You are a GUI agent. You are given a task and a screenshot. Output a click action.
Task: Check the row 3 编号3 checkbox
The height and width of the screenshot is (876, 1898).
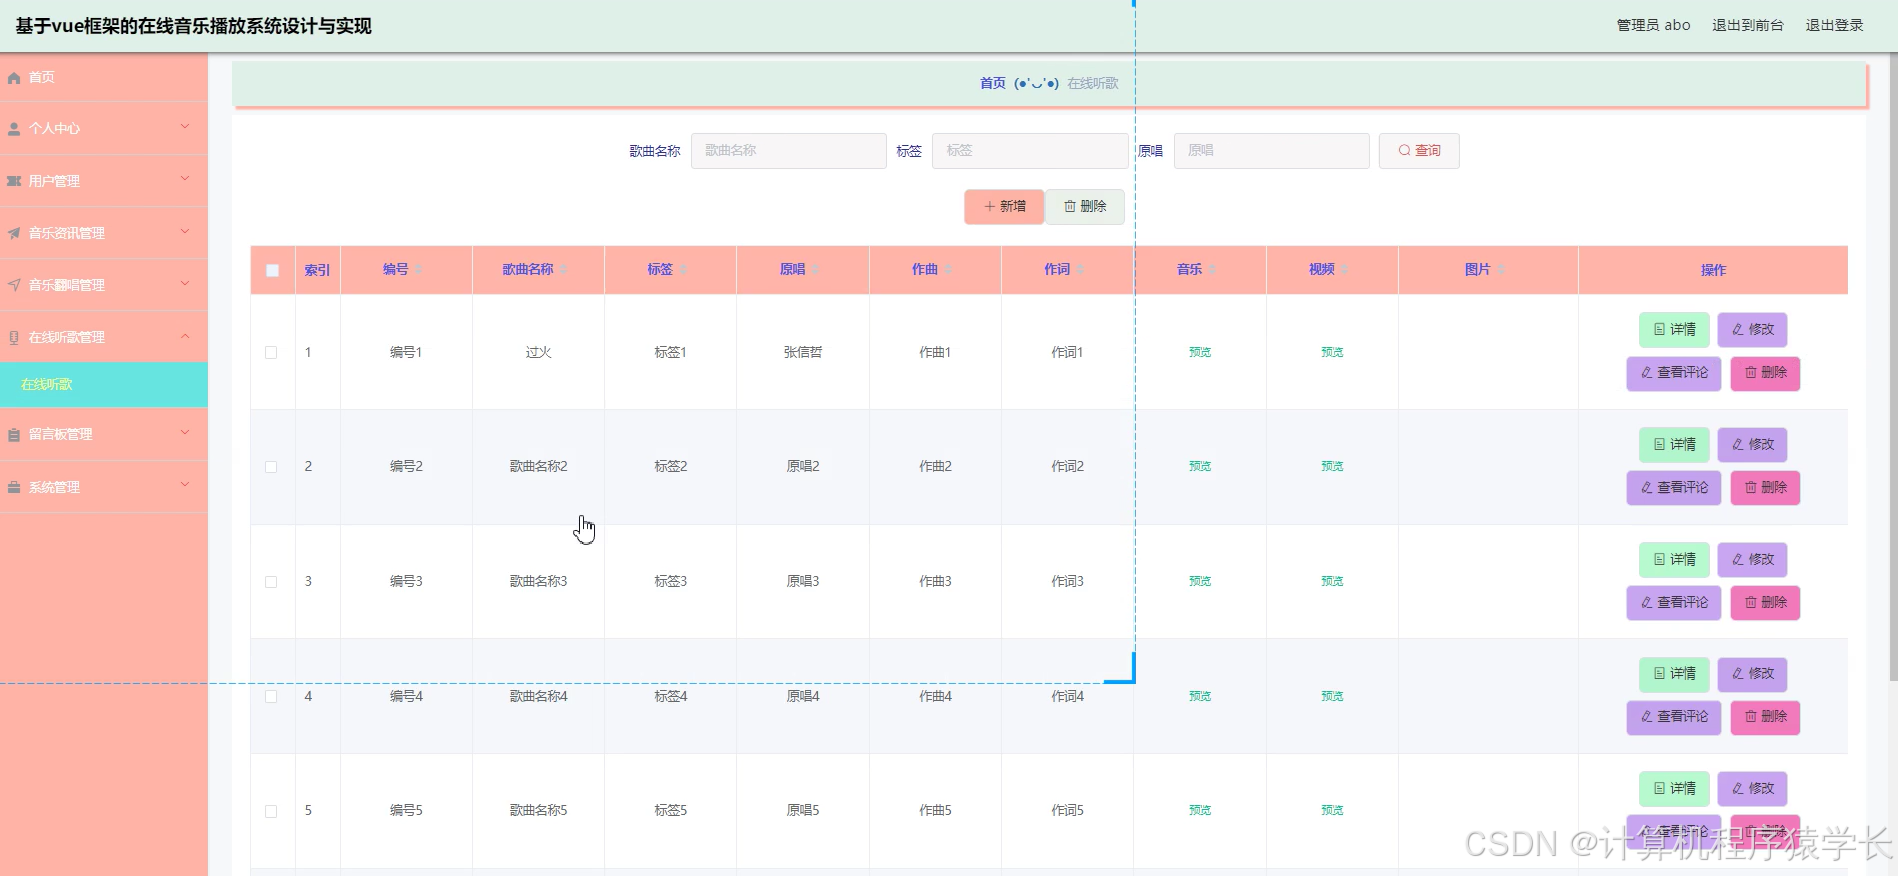coord(271,582)
